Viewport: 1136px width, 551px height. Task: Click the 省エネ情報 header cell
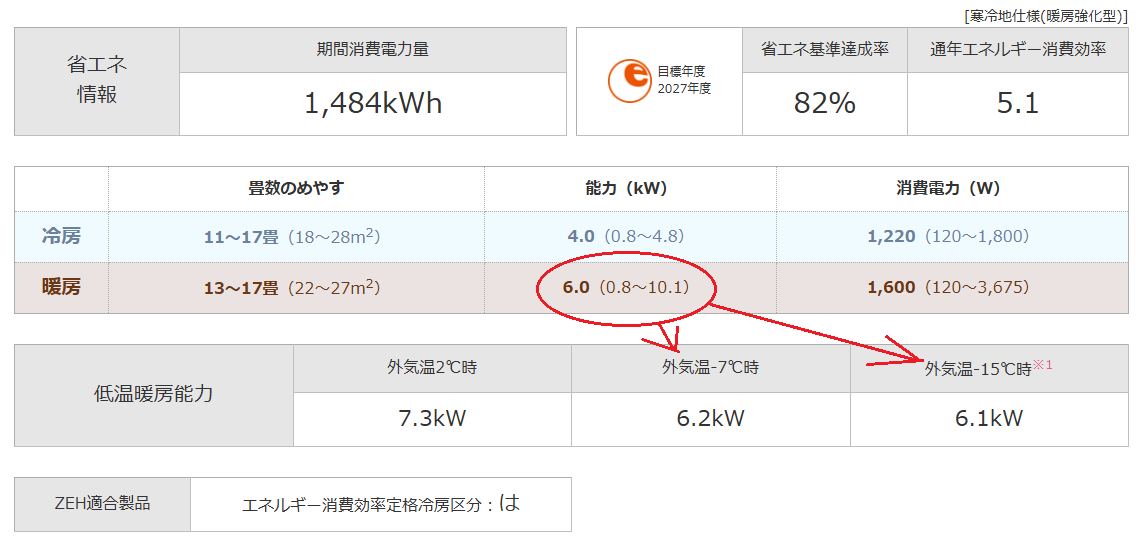tap(97, 81)
